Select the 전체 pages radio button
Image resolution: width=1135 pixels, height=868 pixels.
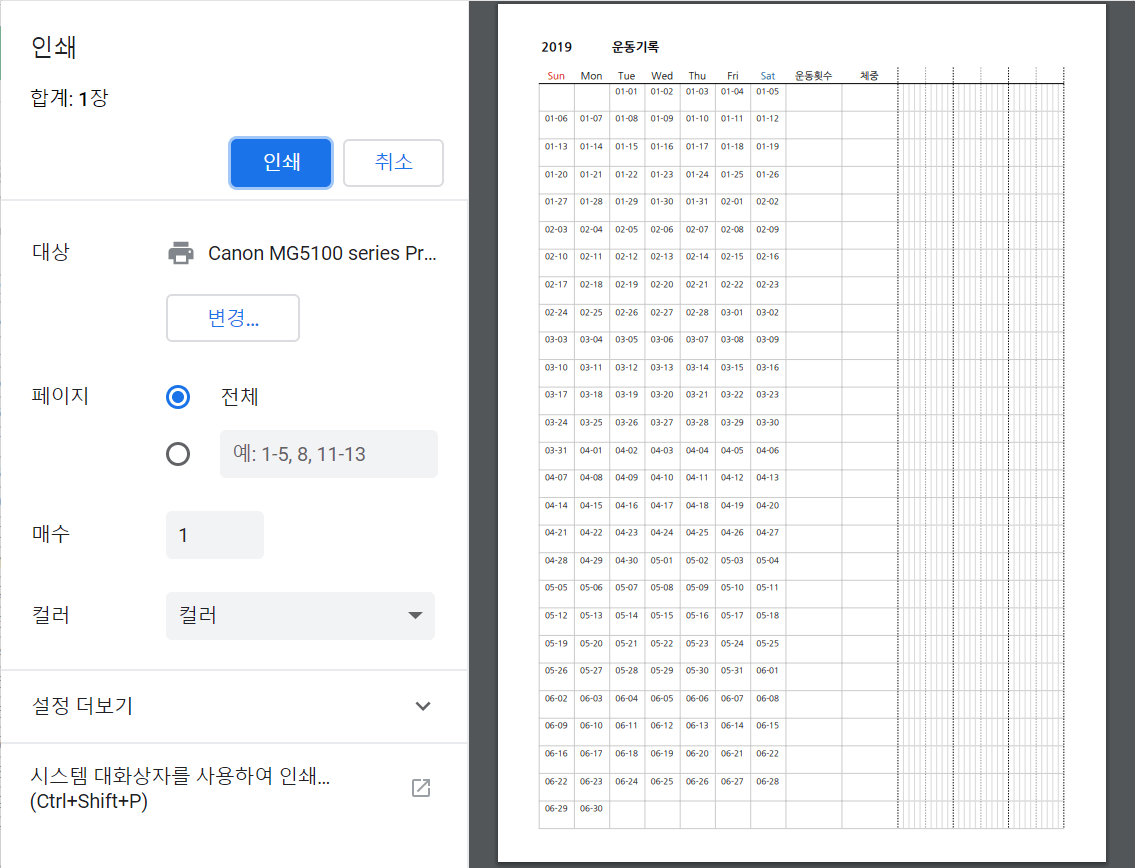(x=178, y=397)
